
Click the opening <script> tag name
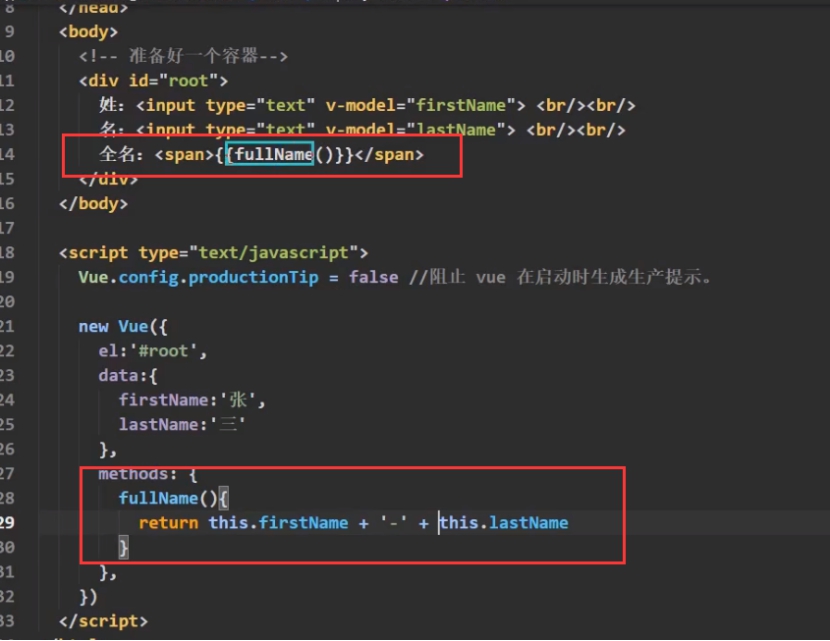point(98,252)
